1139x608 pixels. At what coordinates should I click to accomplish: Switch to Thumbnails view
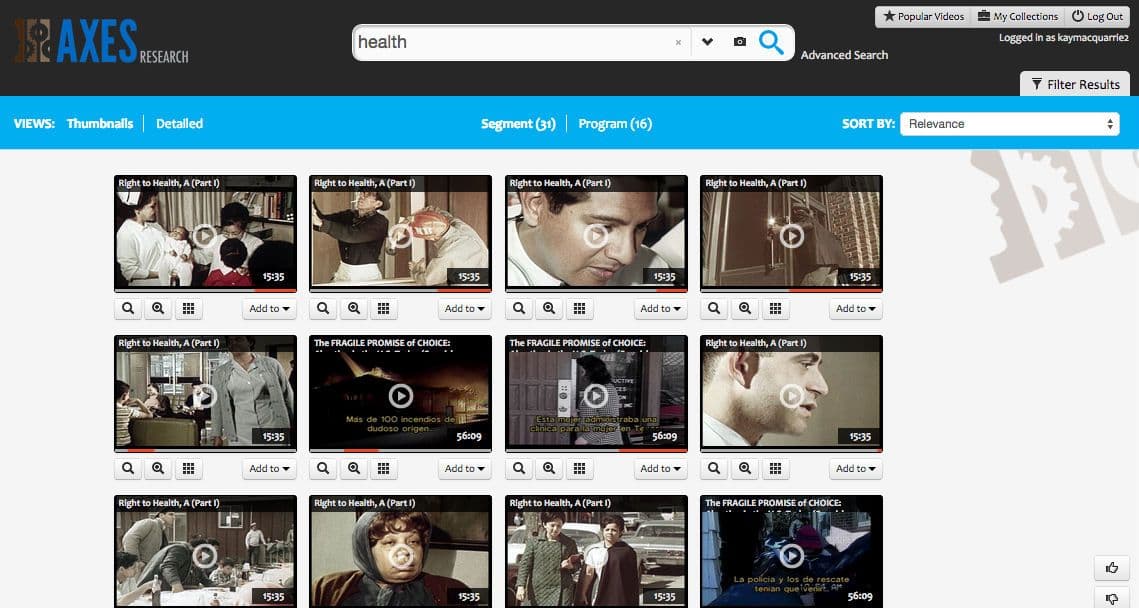pos(100,123)
